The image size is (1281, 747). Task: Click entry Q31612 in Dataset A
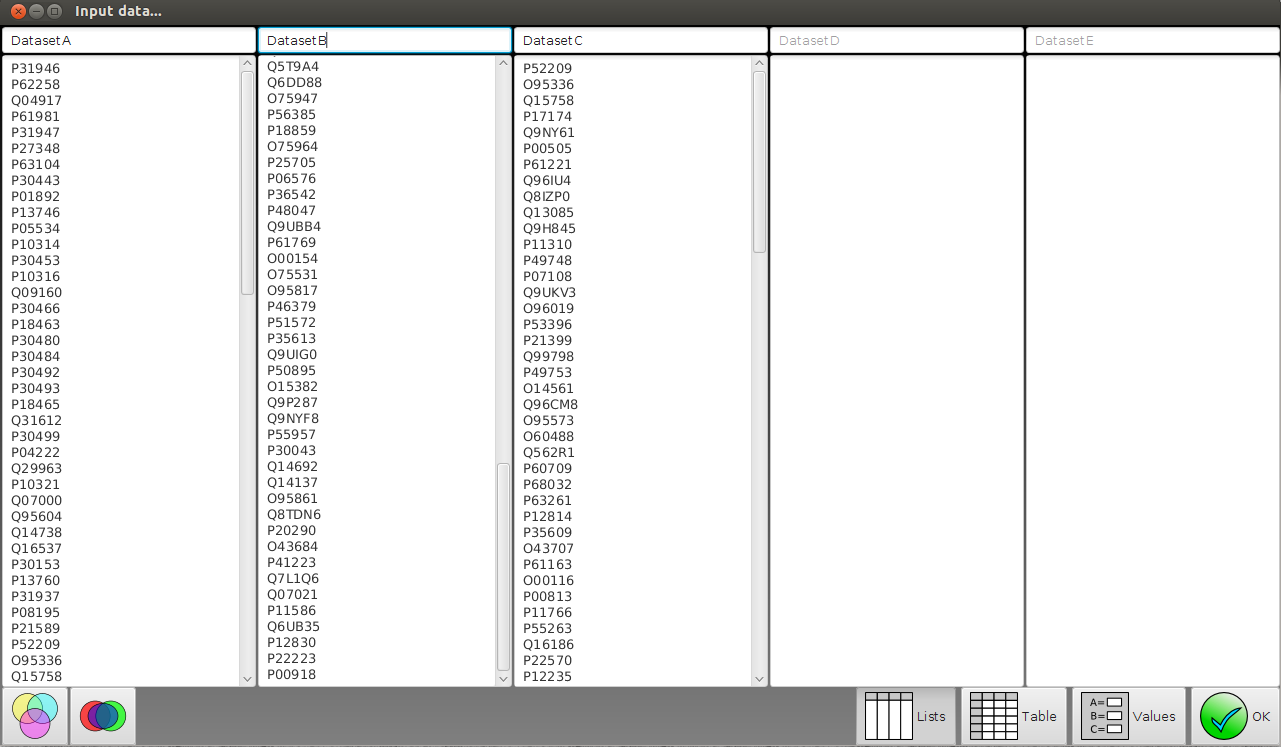(x=37, y=420)
